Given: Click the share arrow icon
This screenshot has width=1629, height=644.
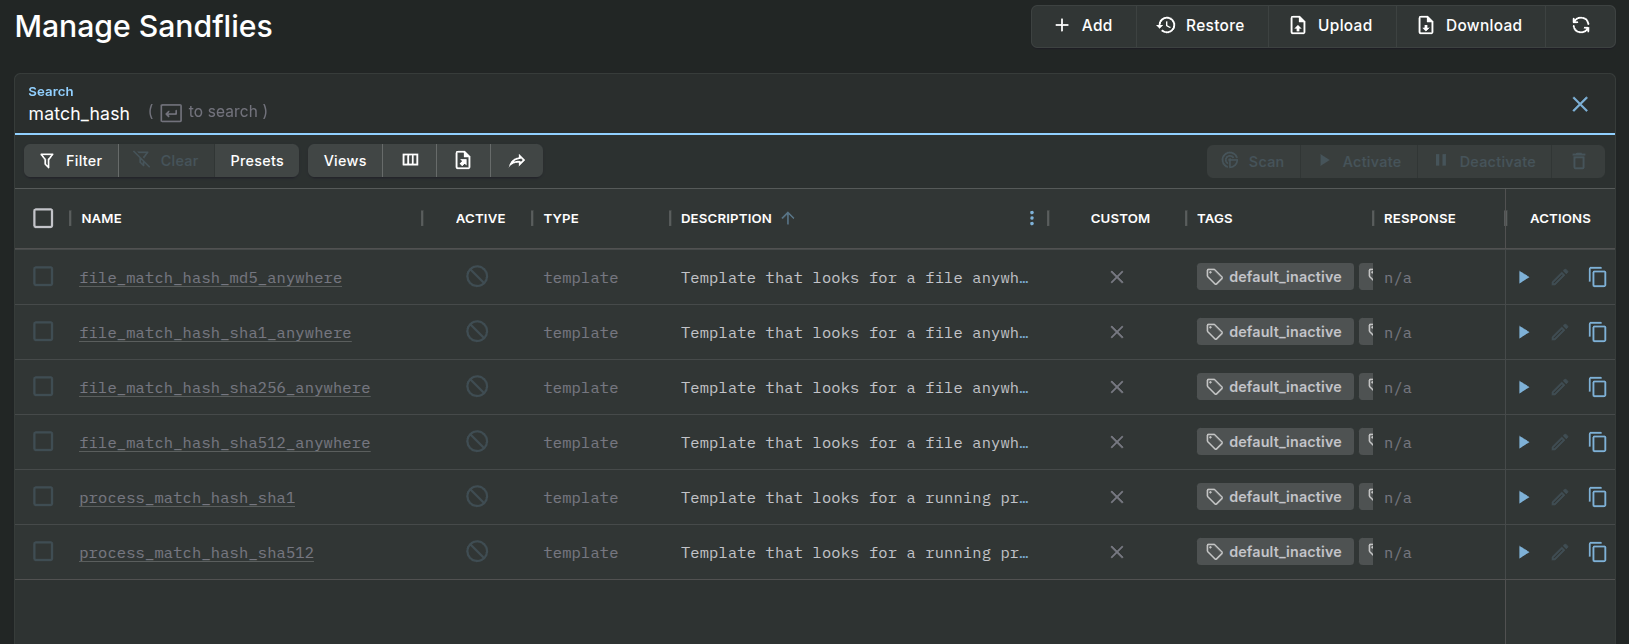Looking at the screenshot, I should (x=517, y=161).
